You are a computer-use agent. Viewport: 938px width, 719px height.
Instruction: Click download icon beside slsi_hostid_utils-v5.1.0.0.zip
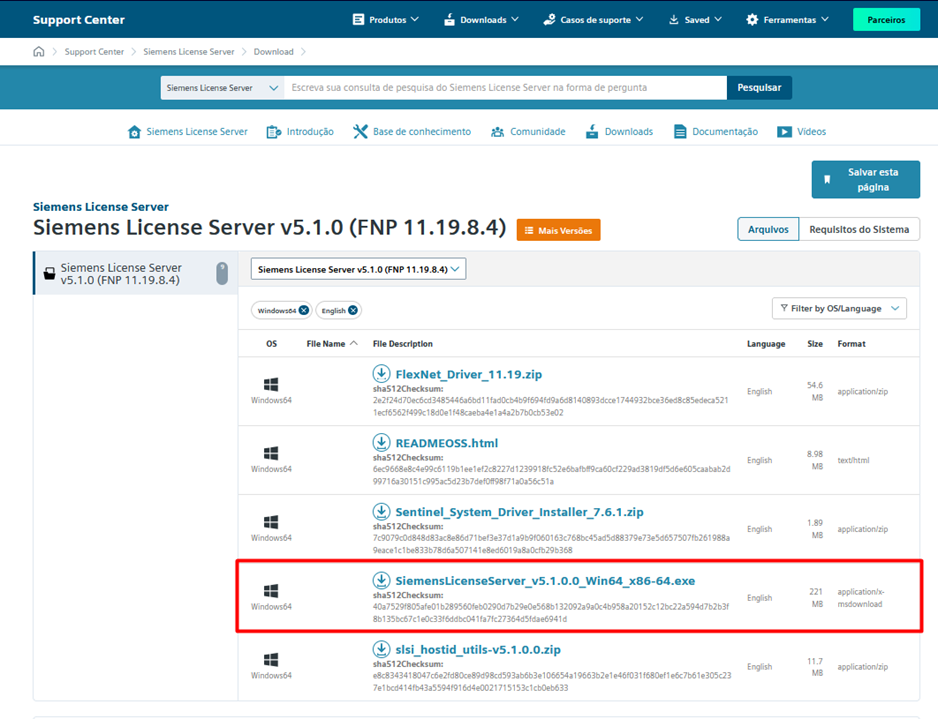click(x=381, y=650)
